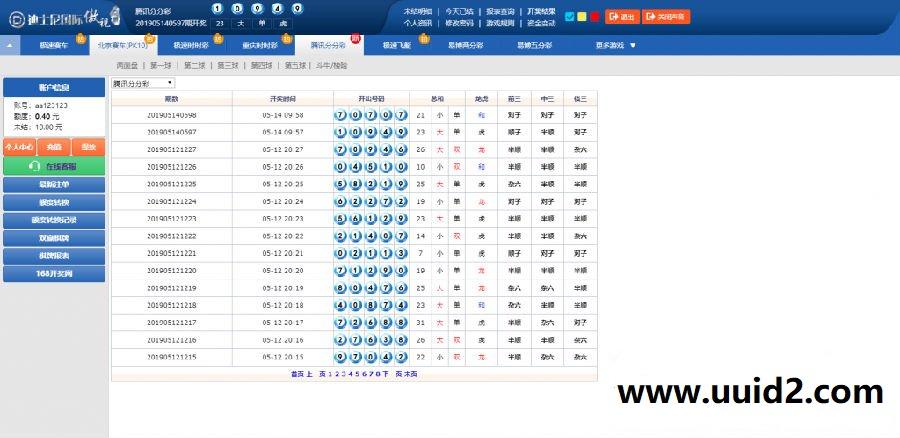Click the orange 提款 button
Image resolution: width=900 pixels, height=438 pixels.
[x=88, y=147]
